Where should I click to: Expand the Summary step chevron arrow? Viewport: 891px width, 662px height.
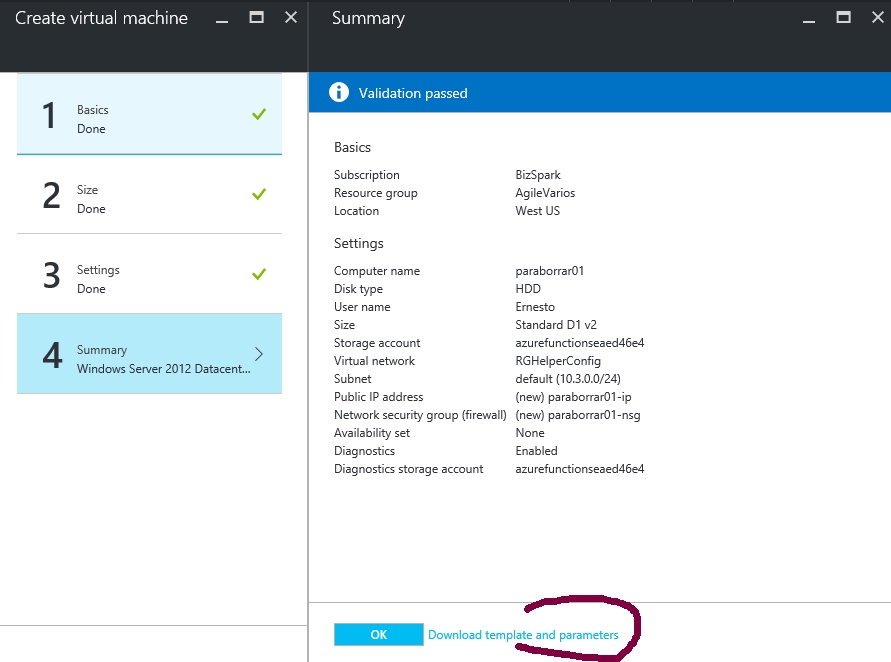click(x=259, y=354)
